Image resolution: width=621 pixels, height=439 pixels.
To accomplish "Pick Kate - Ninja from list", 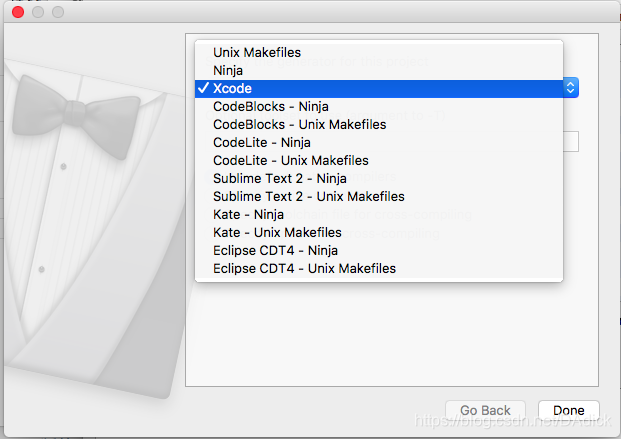I will (x=379, y=214).
